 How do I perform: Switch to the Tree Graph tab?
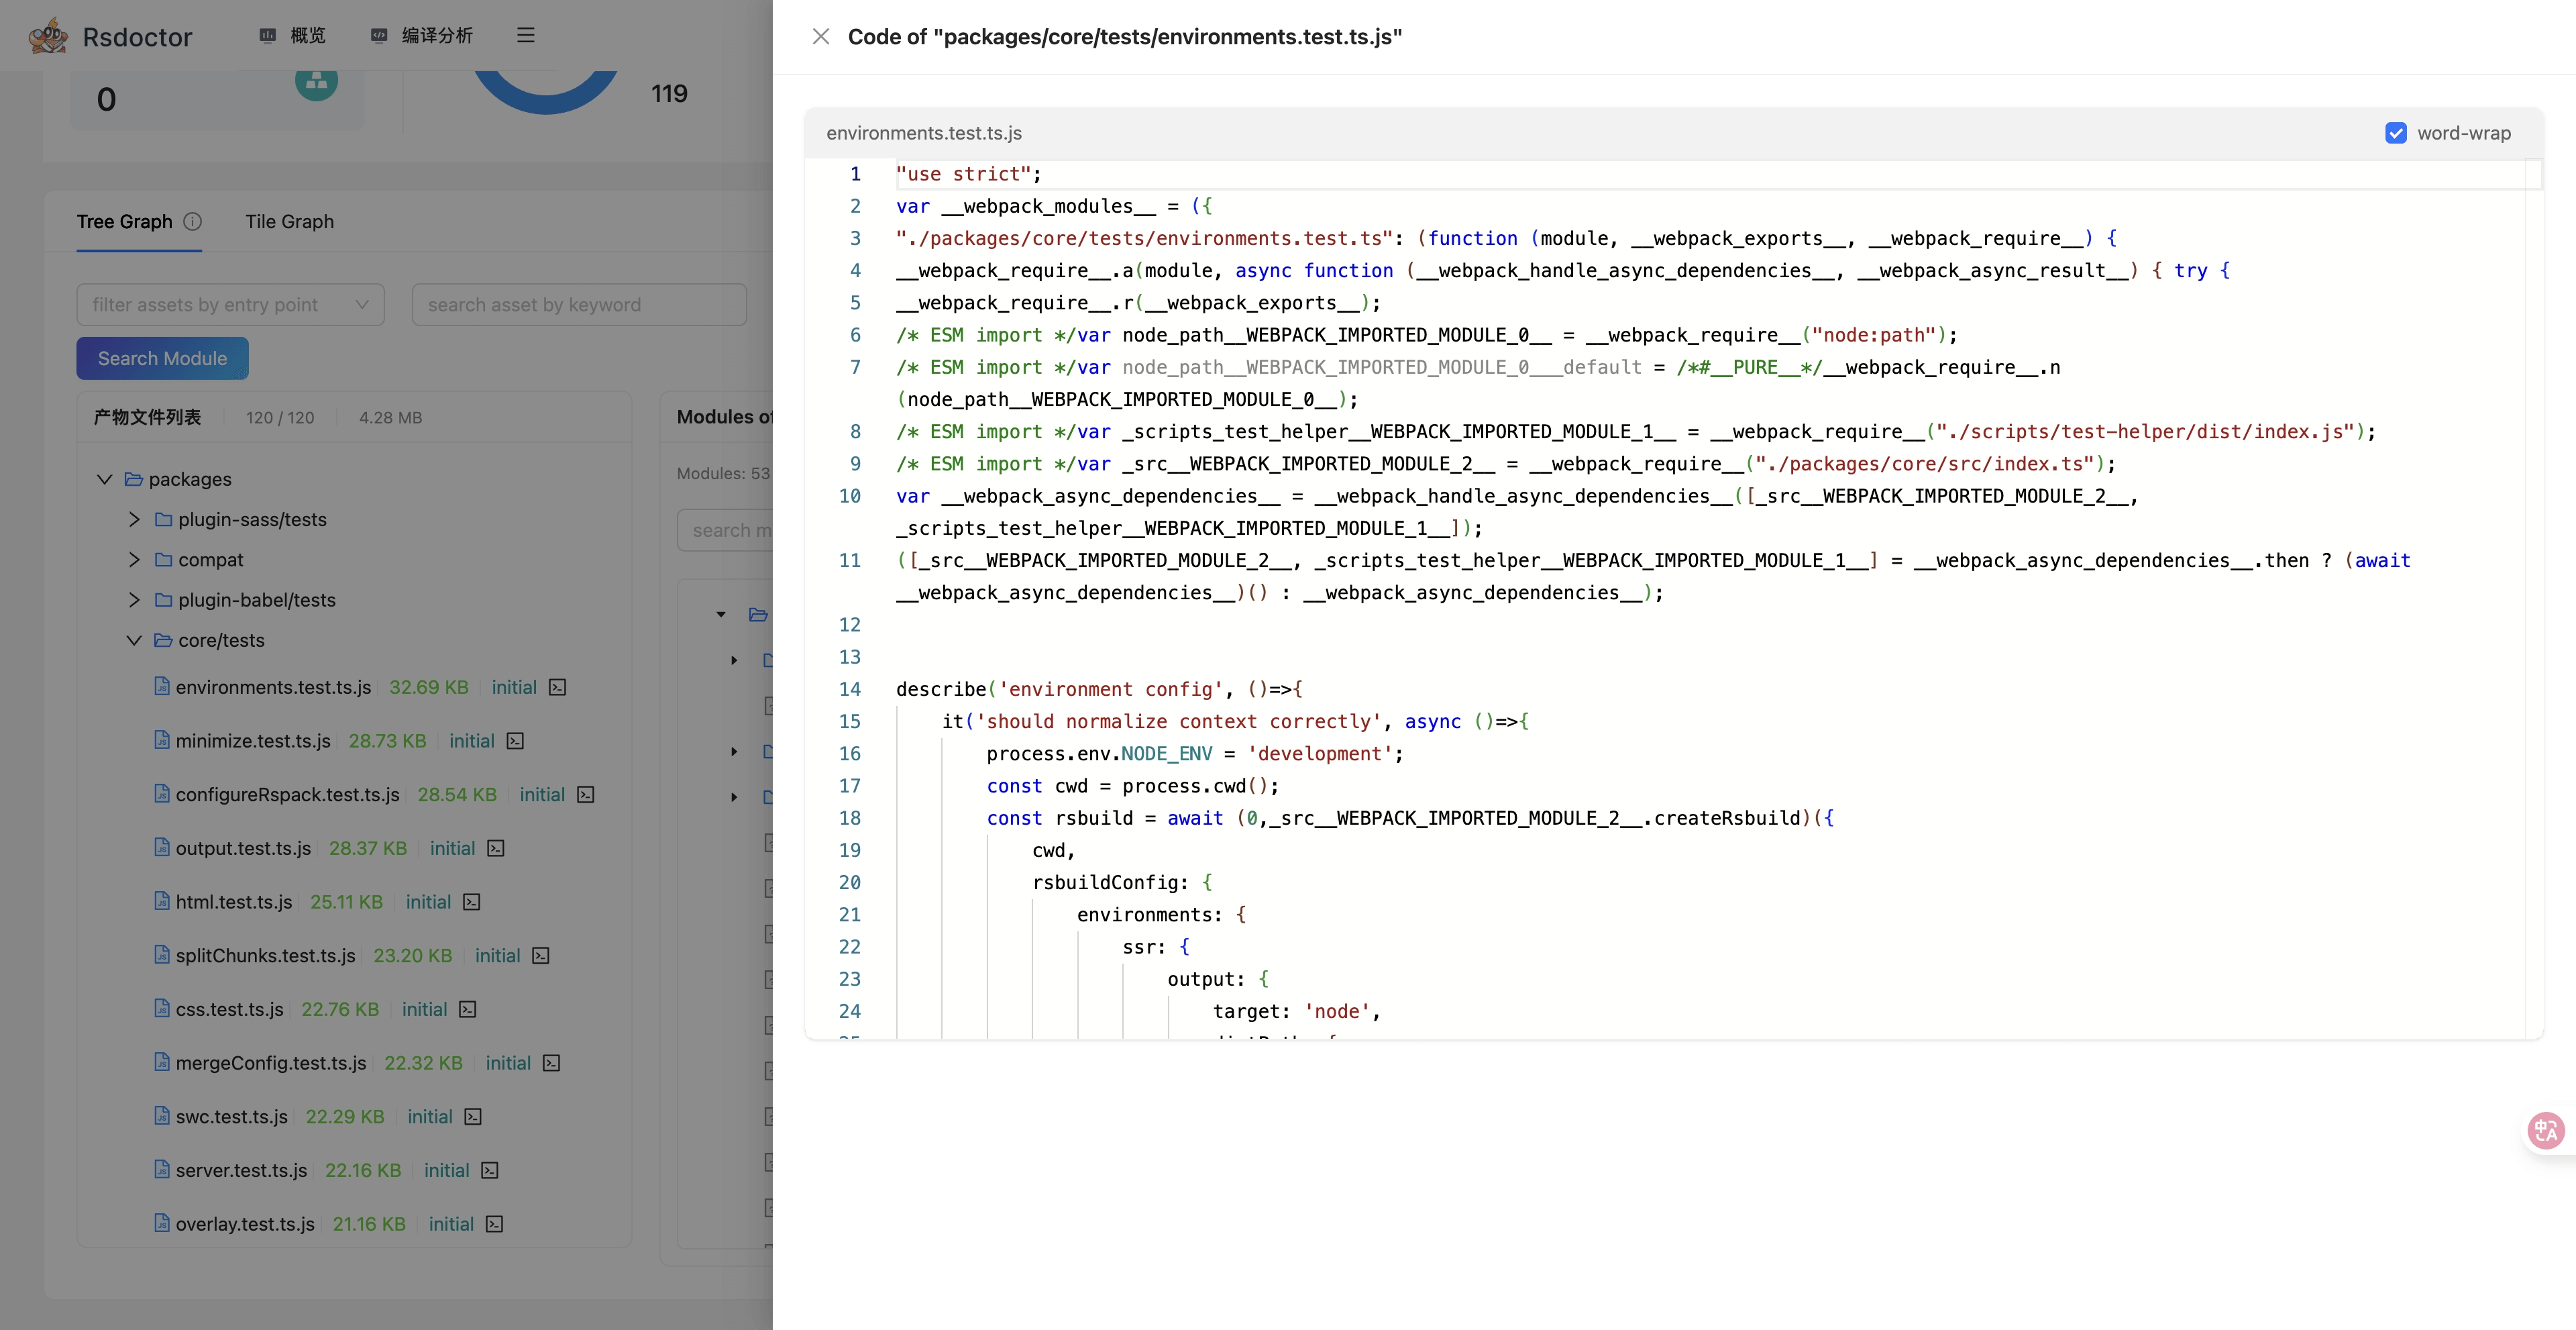coord(125,221)
